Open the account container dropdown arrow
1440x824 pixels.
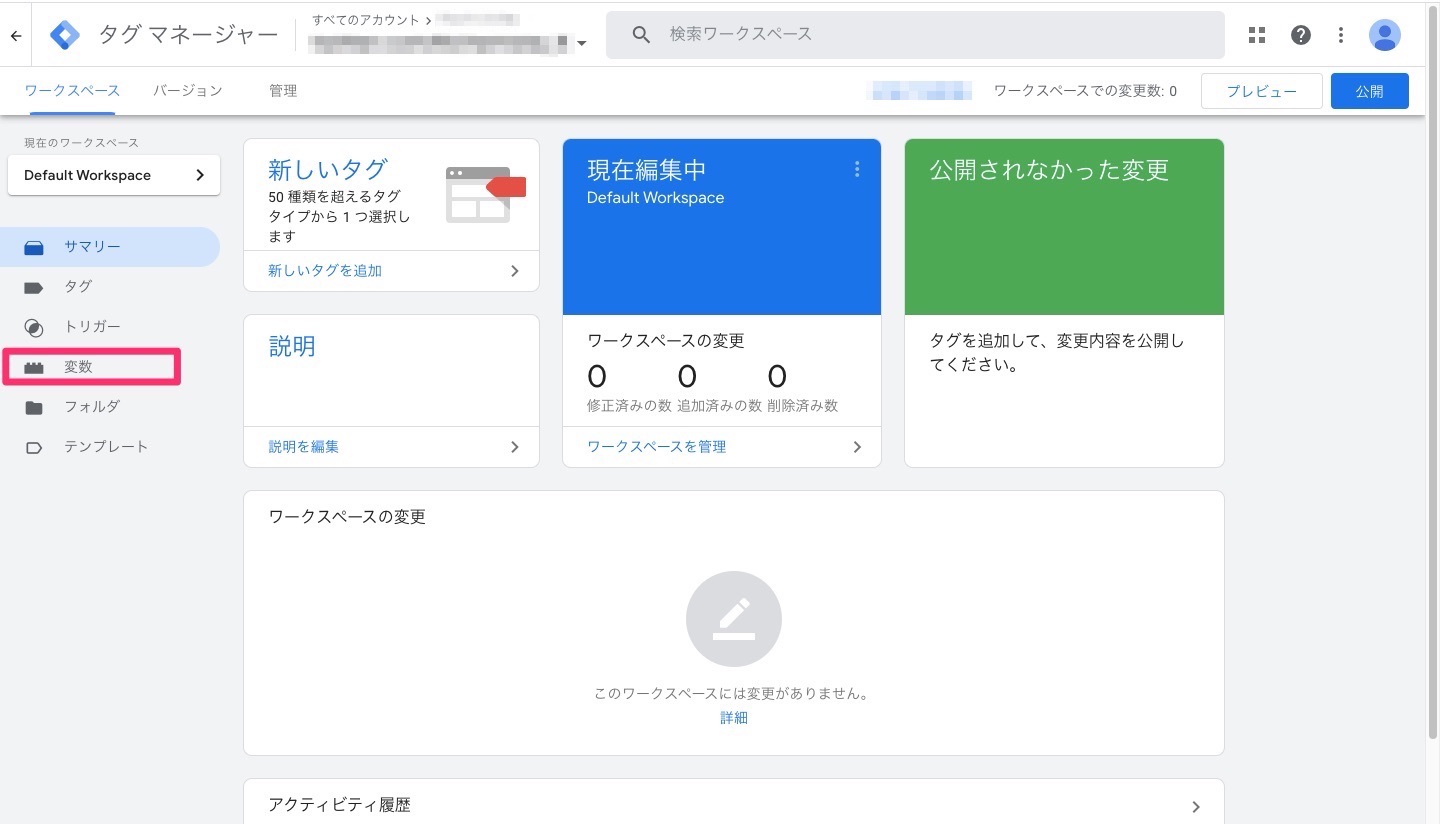(582, 43)
